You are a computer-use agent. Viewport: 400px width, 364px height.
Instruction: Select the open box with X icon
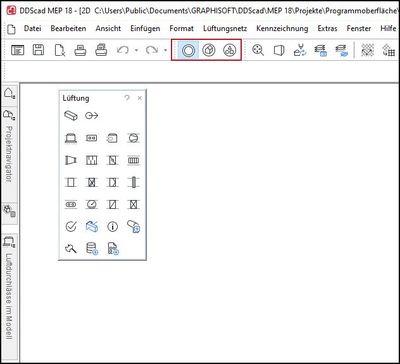pyautogui.click(x=133, y=205)
